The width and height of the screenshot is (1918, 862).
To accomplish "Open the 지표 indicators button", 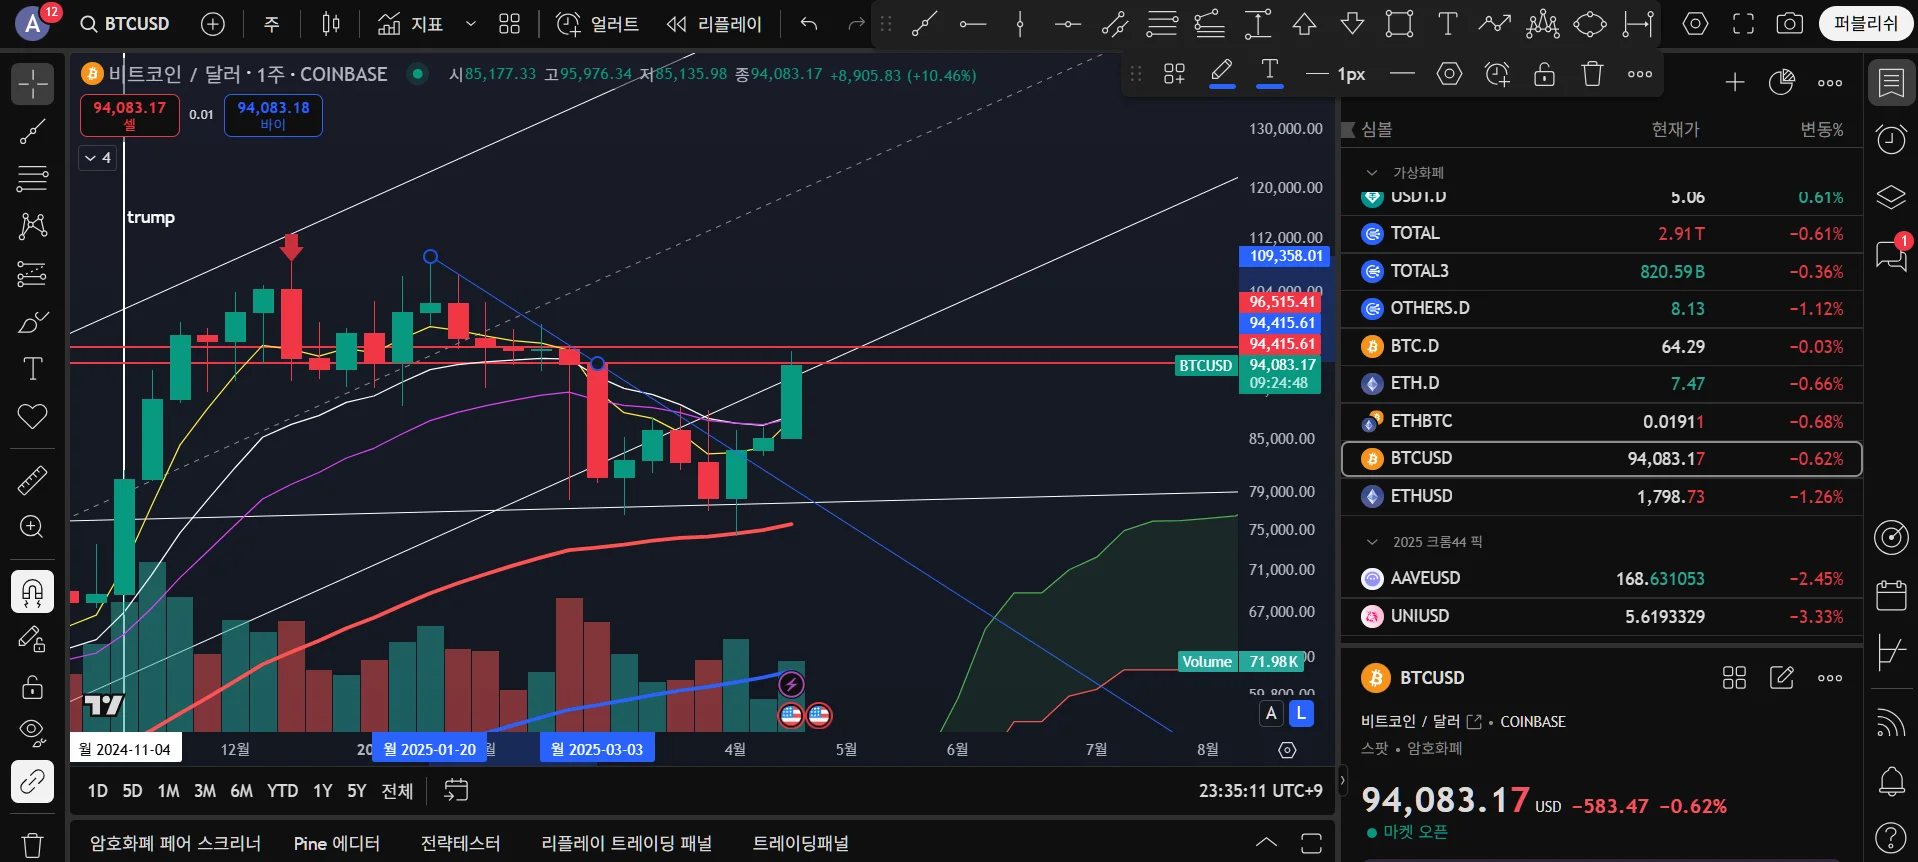I will click(411, 24).
